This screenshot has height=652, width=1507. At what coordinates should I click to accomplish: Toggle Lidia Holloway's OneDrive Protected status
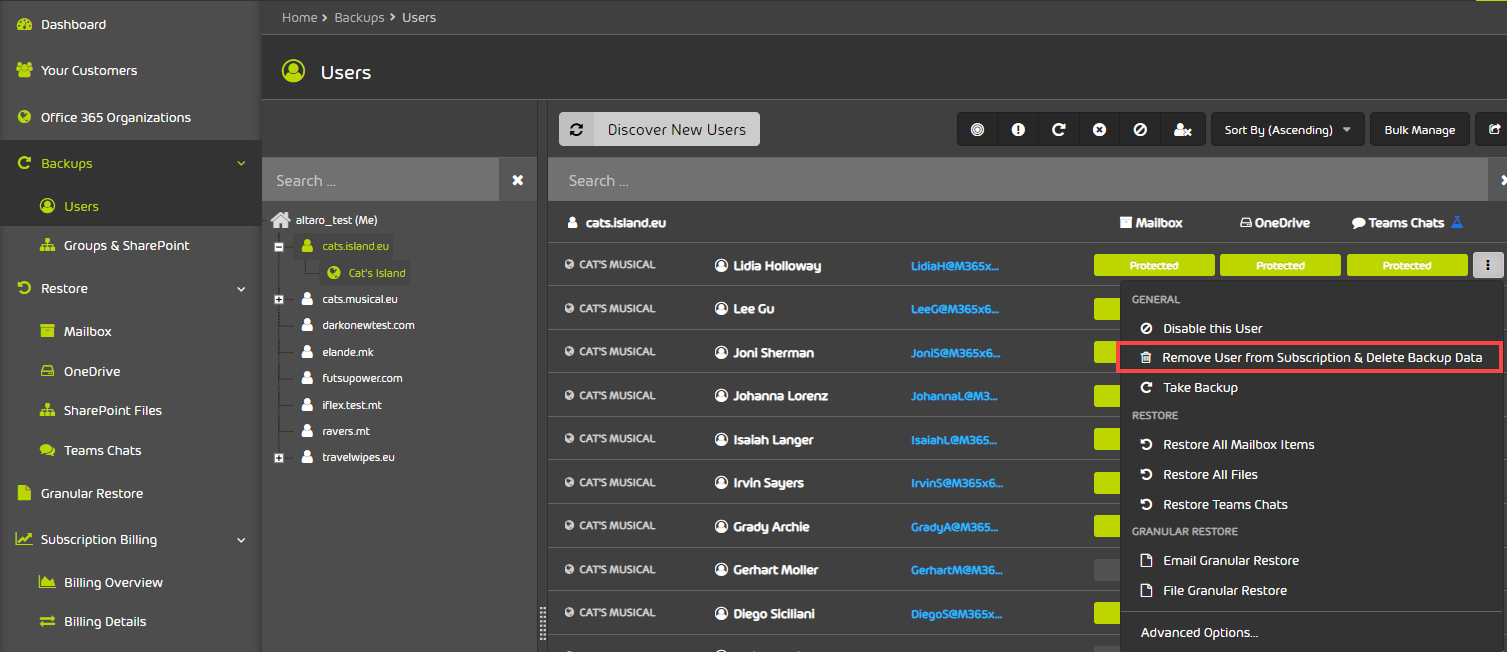[1280, 264]
